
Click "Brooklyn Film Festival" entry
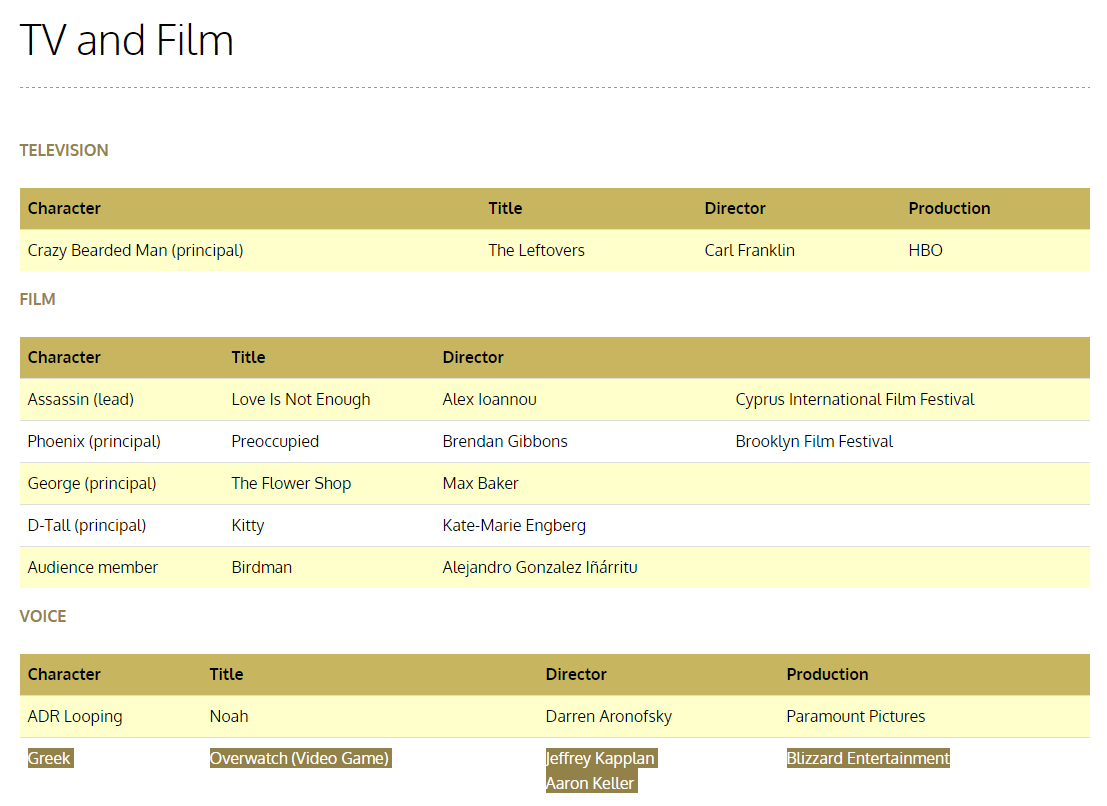[x=814, y=441]
